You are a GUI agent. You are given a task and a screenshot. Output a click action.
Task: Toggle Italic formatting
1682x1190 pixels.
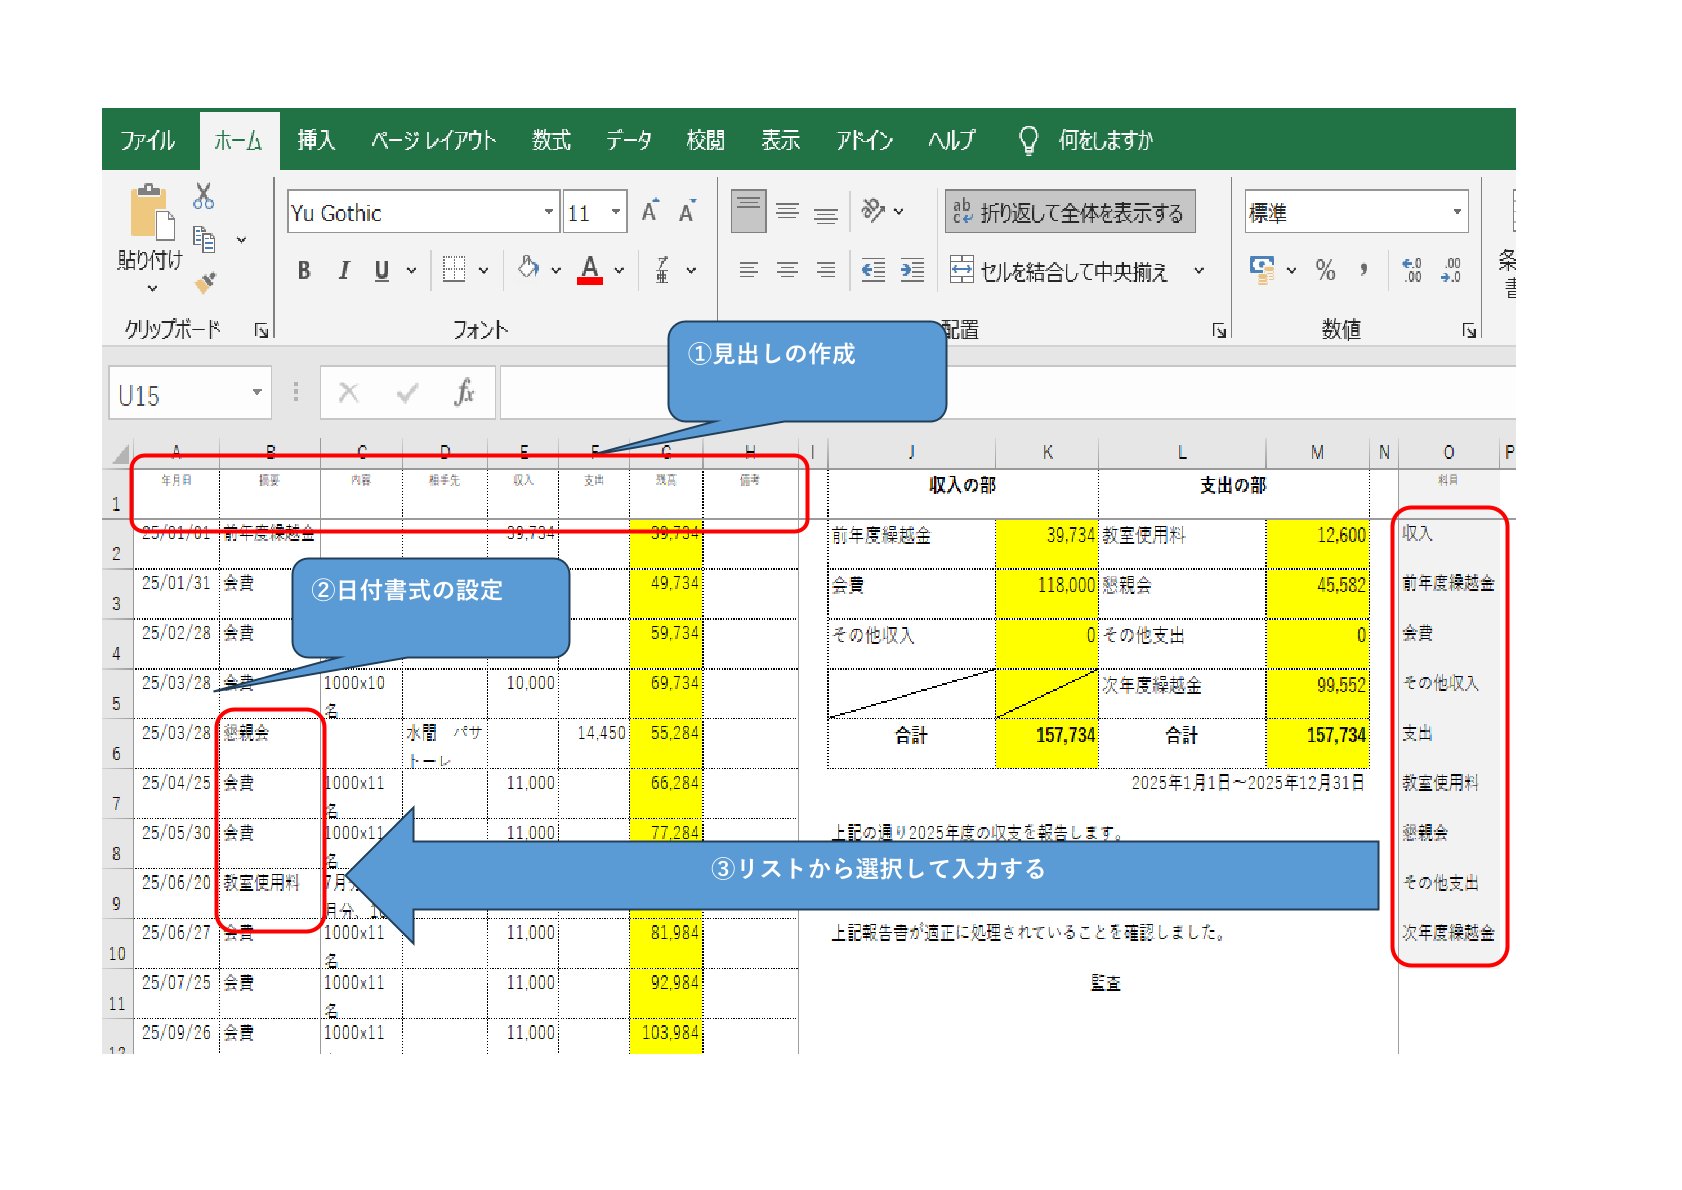(x=343, y=270)
